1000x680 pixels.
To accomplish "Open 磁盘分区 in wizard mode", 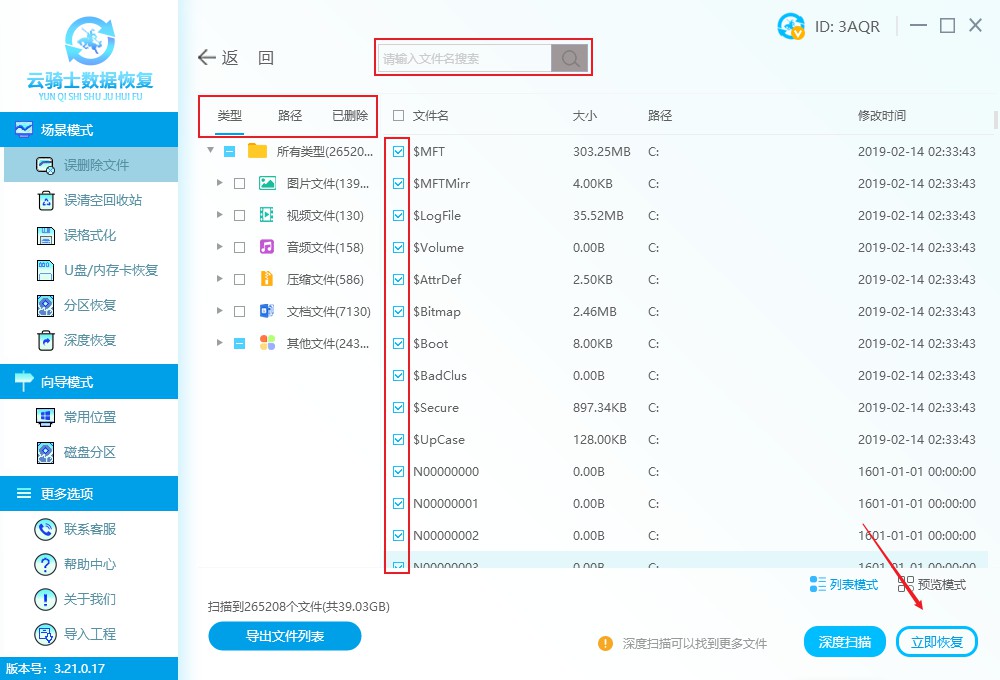I will tap(44, 453).
